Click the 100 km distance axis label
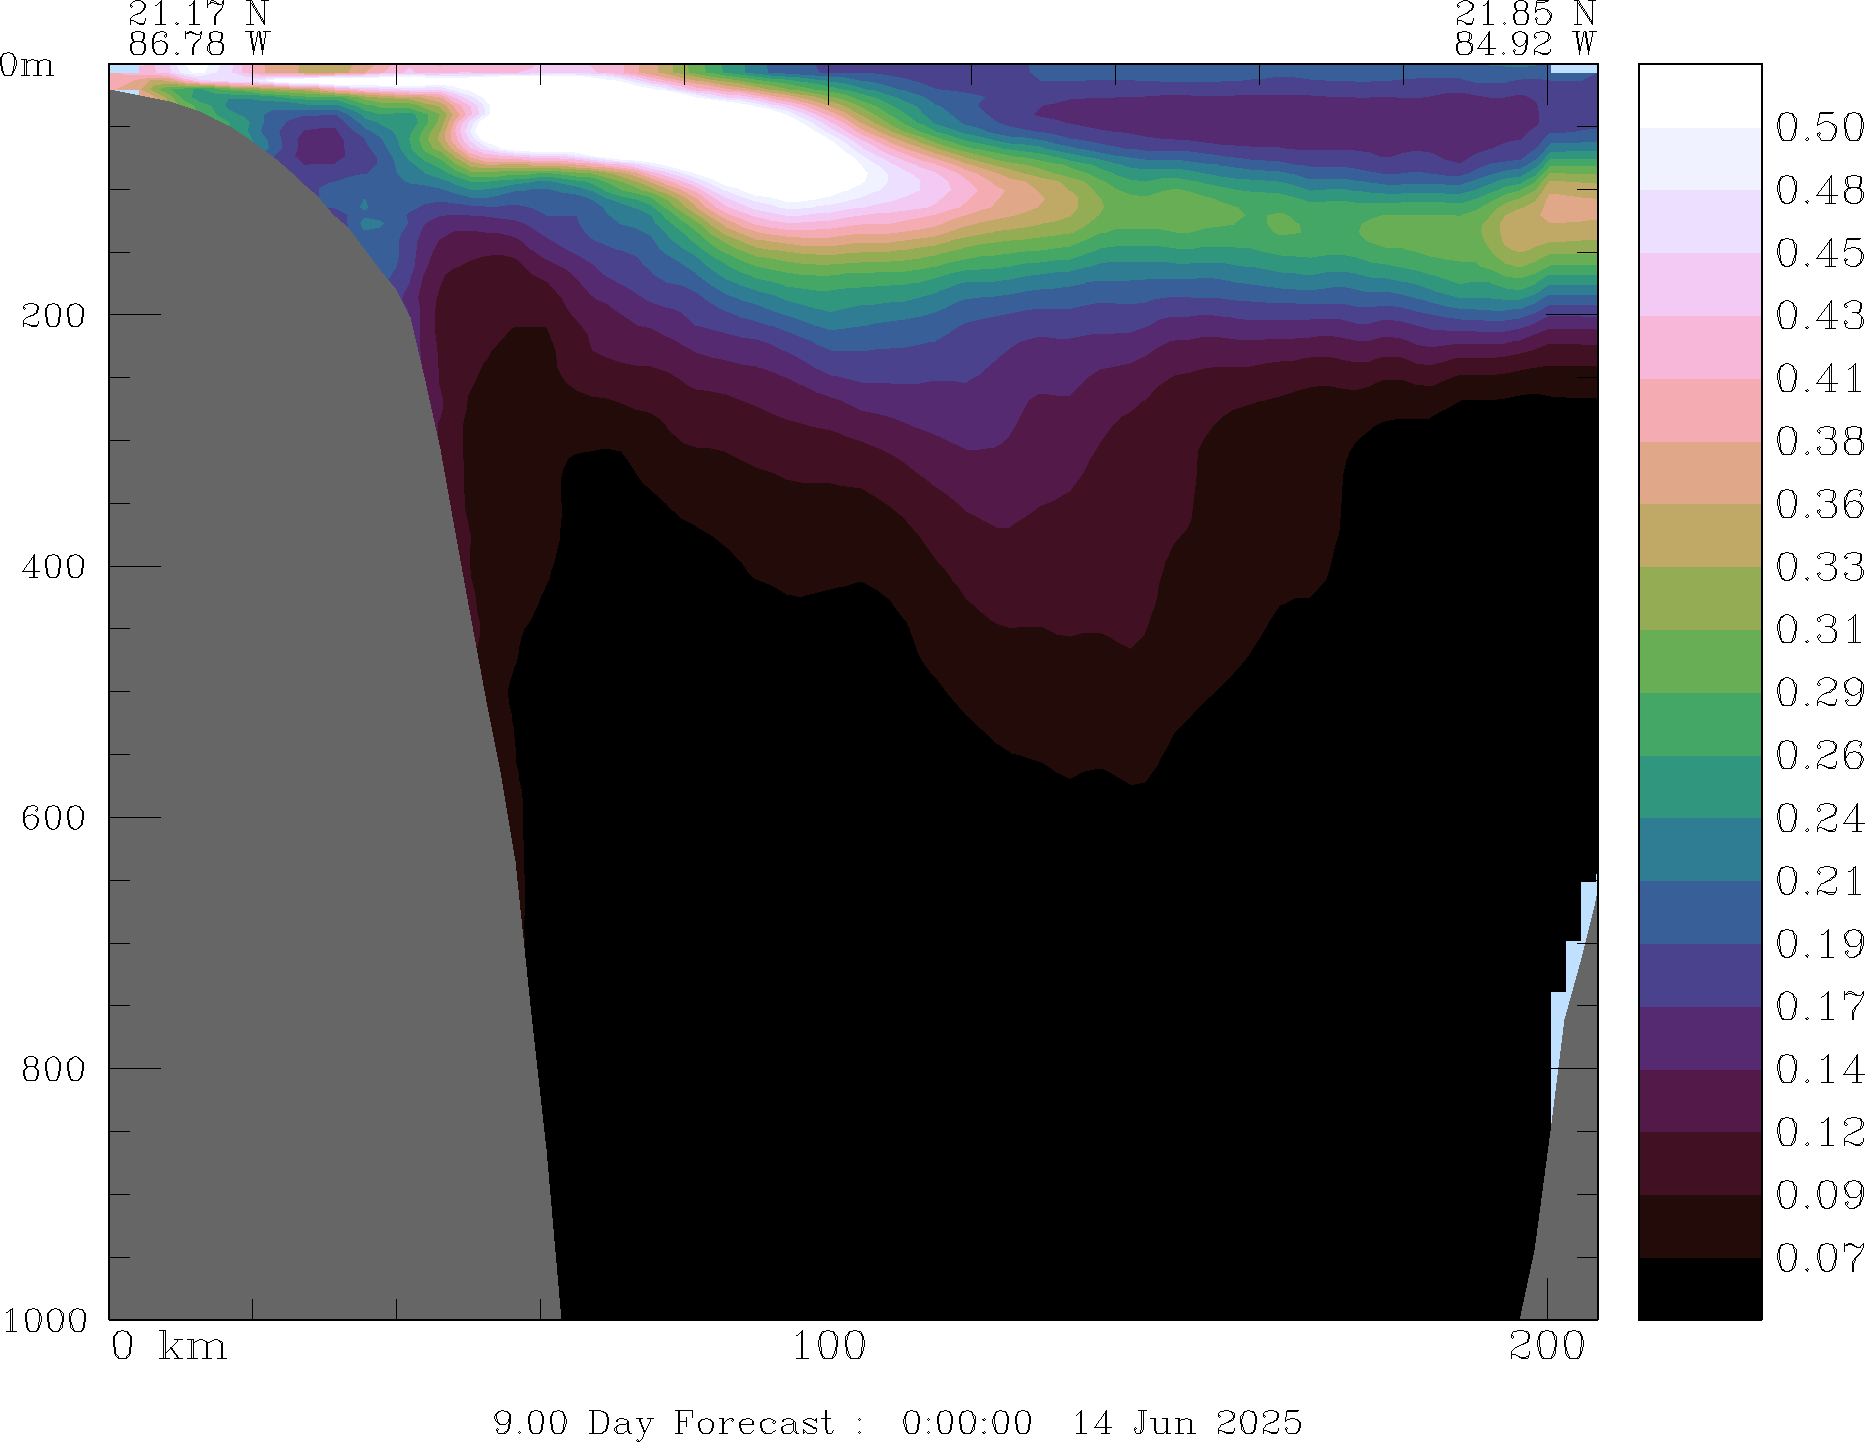 [828, 1347]
